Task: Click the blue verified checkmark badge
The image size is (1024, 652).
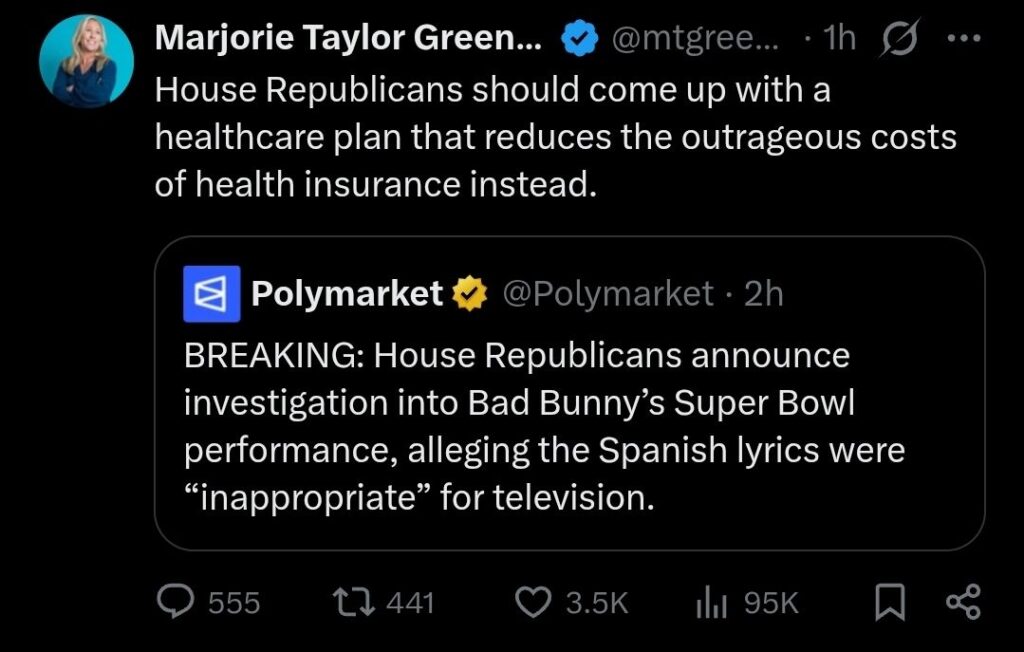Action: click(x=575, y=38)
